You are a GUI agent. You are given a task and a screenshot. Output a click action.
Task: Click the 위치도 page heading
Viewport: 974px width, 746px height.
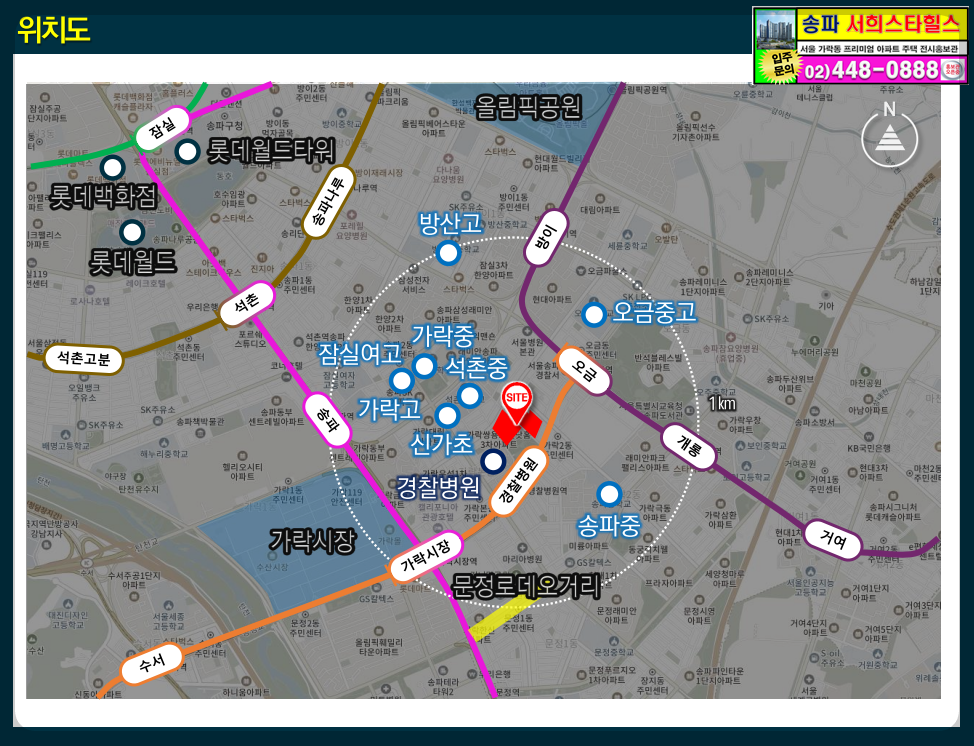pos(53,30)
